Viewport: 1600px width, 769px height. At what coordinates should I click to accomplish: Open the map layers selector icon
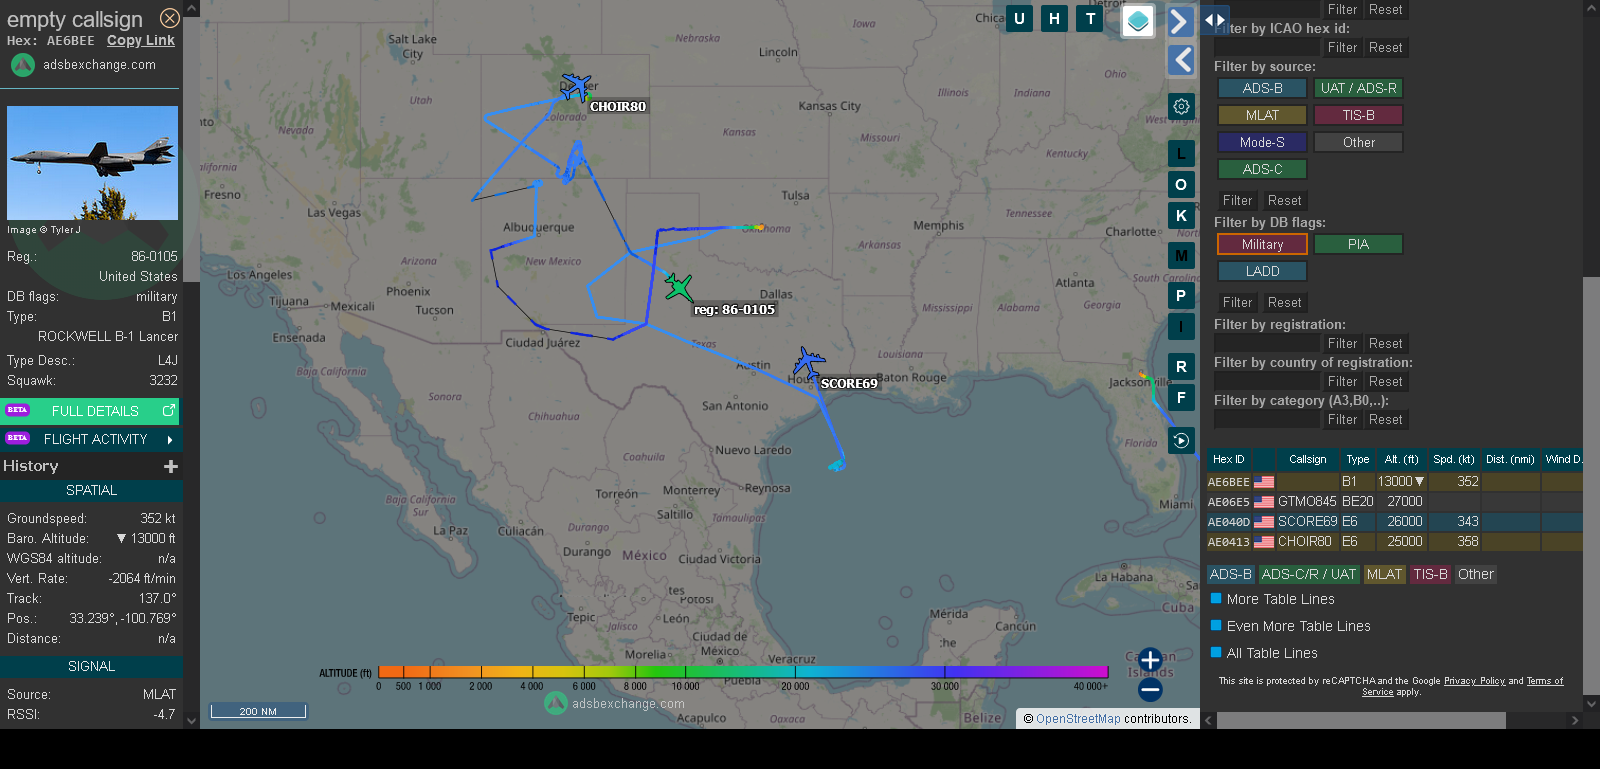[1138, 21]
